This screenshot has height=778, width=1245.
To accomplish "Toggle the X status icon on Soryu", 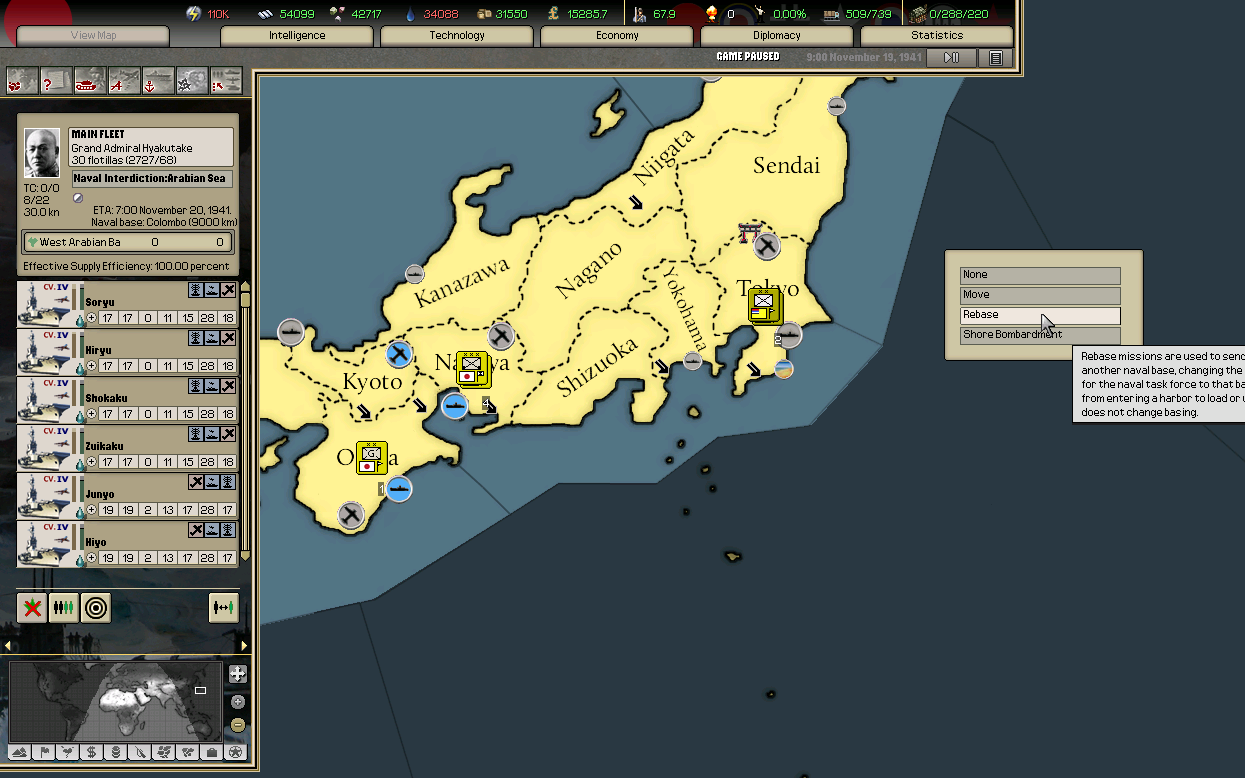I will (x=229, y=290).
